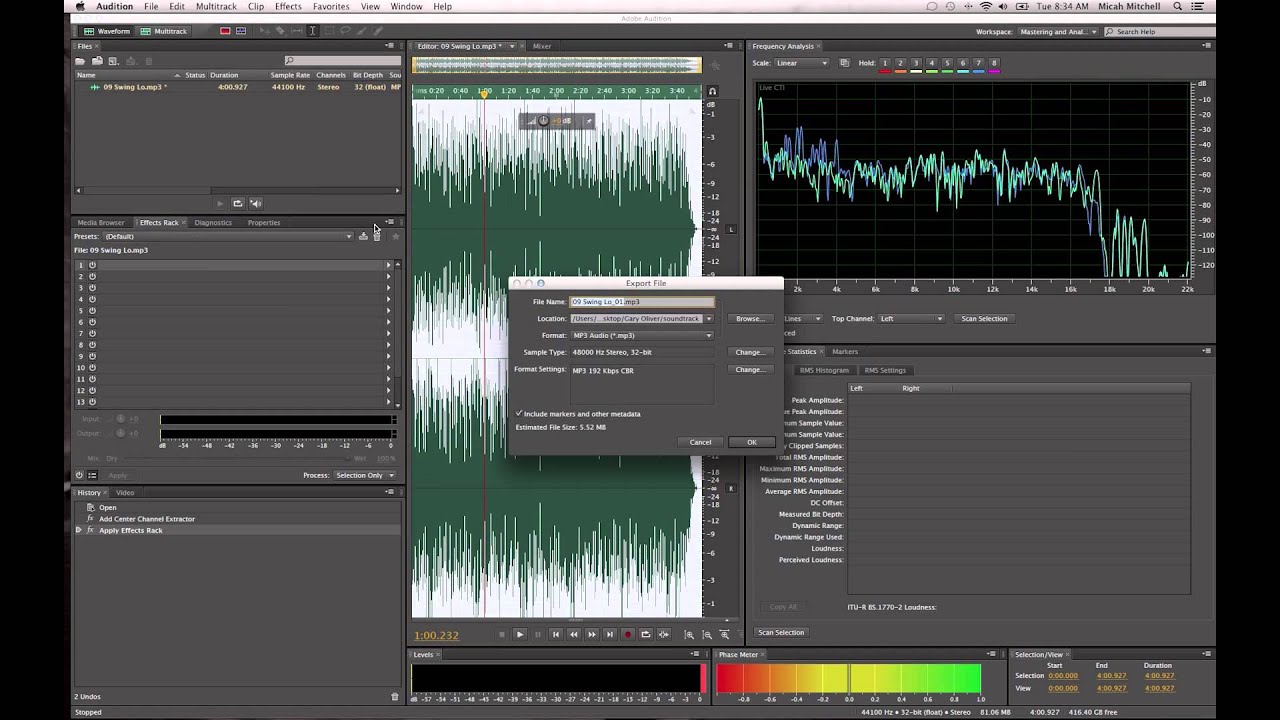Click Cancel in Export File dialog
Screen dimensions: 1280x720
700,442
